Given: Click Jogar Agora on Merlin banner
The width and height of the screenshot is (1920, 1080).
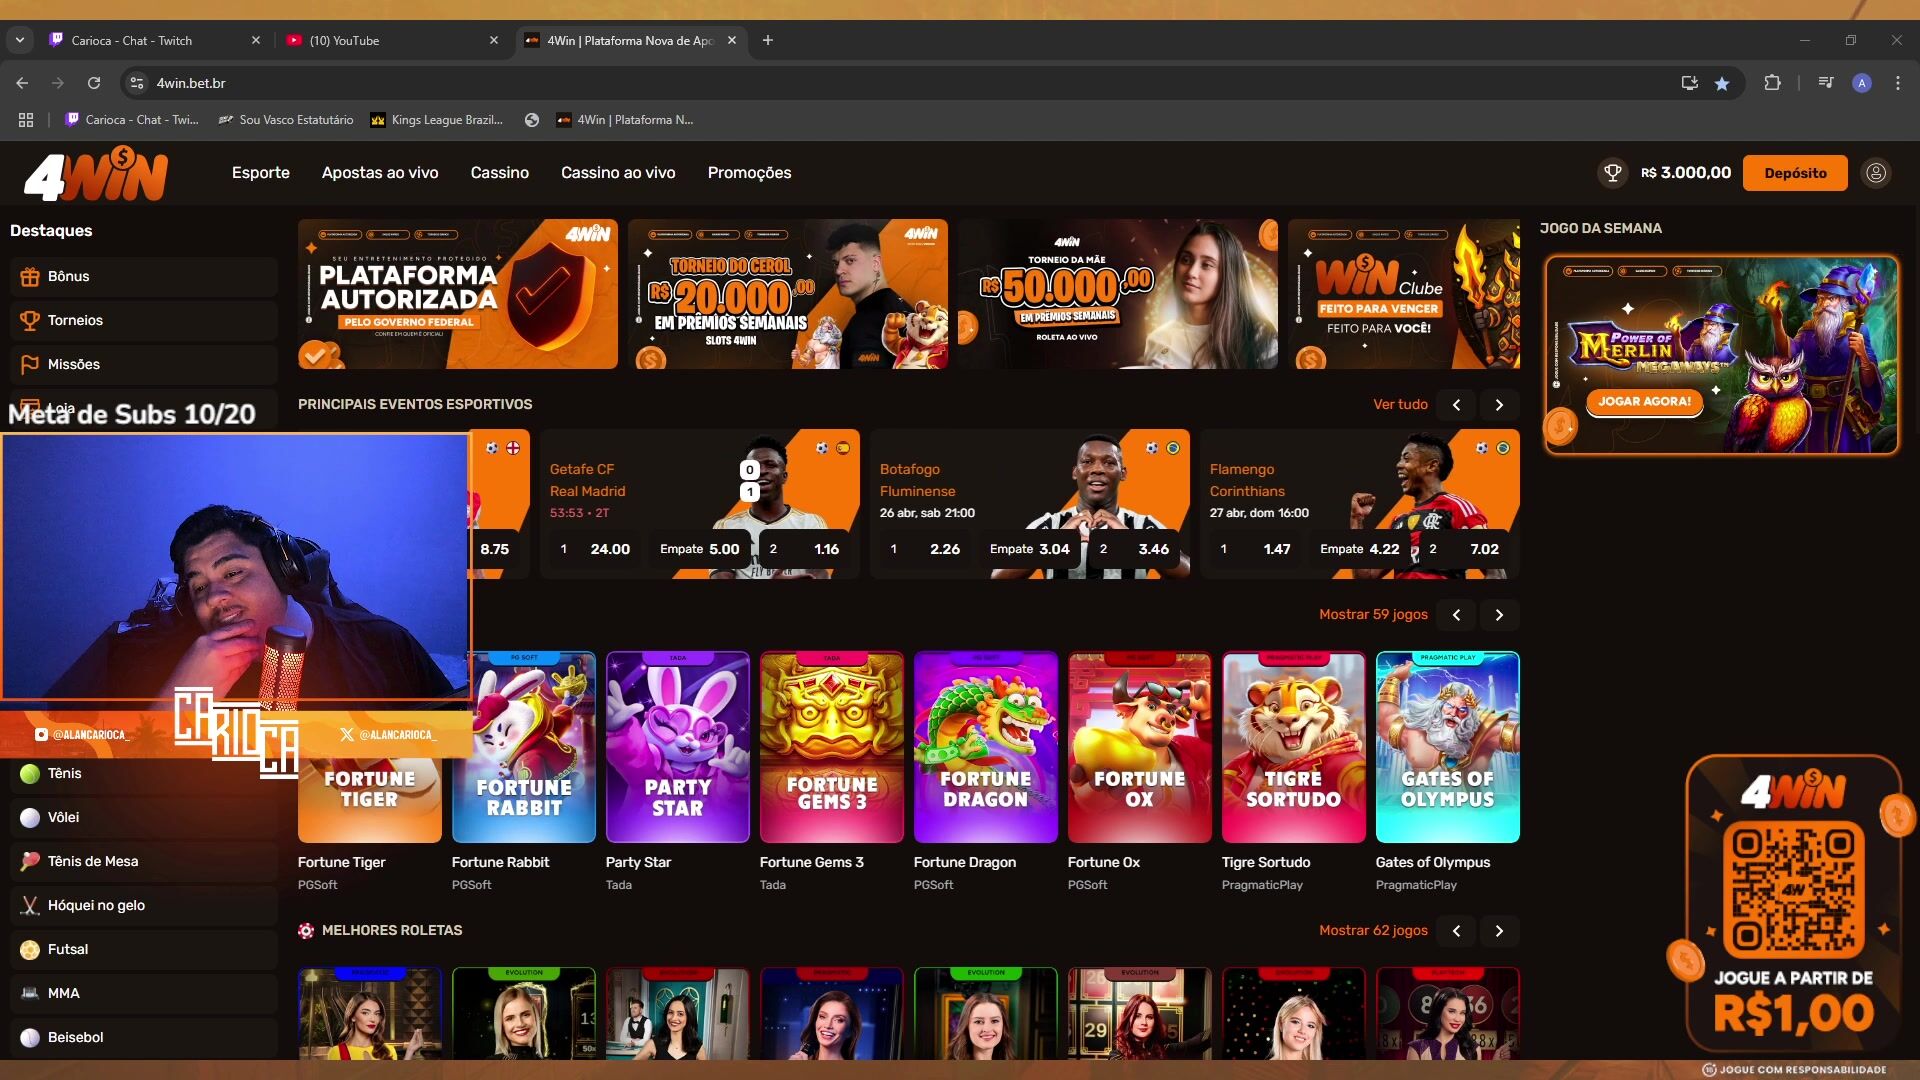Looking at the screenshot, I should click(1644, 401).
